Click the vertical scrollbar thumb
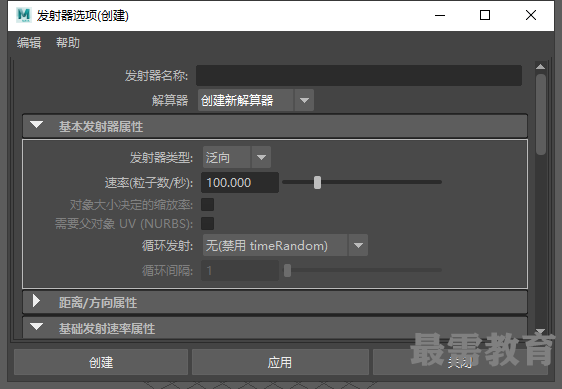 541,115
